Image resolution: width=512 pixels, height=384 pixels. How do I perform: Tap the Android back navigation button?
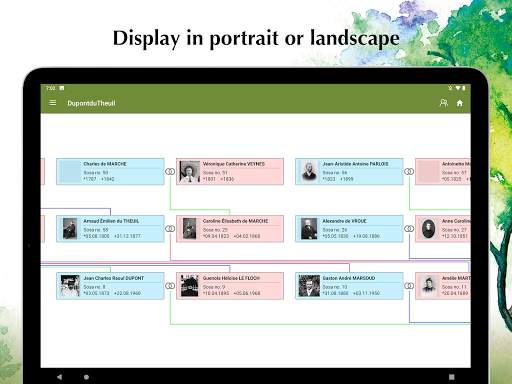pyautogui.click(x=59, y=377)
